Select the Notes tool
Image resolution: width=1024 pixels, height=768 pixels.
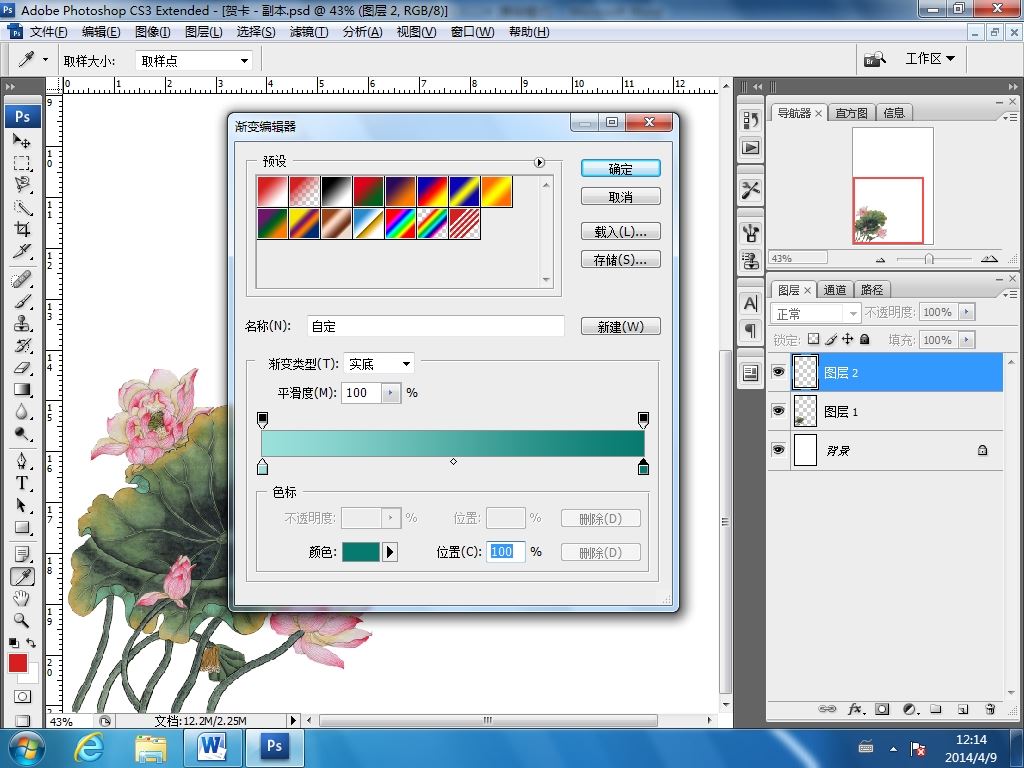tap(22, 554)
